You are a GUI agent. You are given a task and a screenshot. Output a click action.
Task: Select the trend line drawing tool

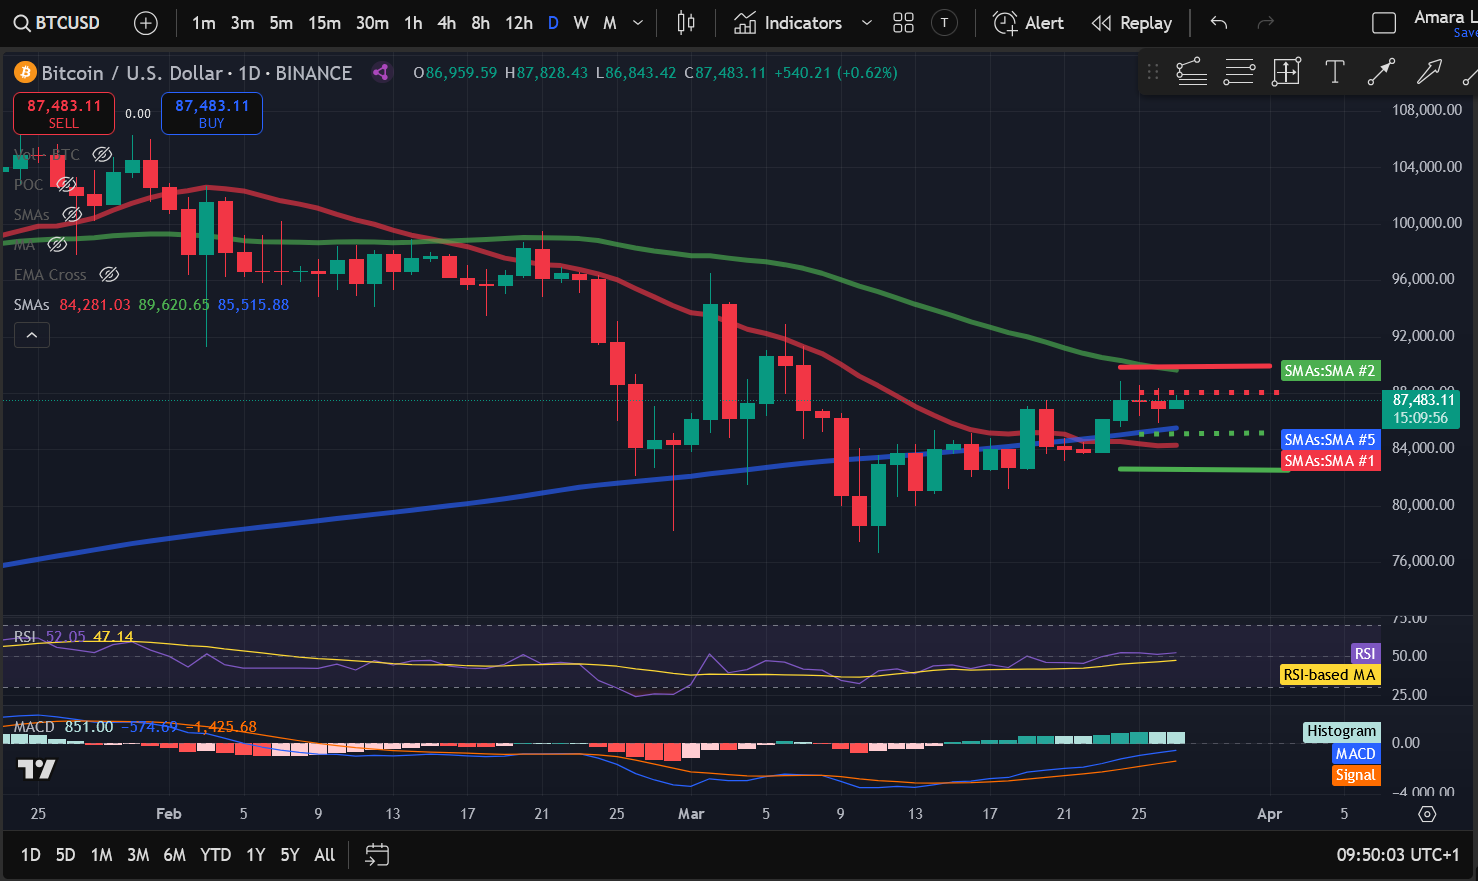point(1191,71)
